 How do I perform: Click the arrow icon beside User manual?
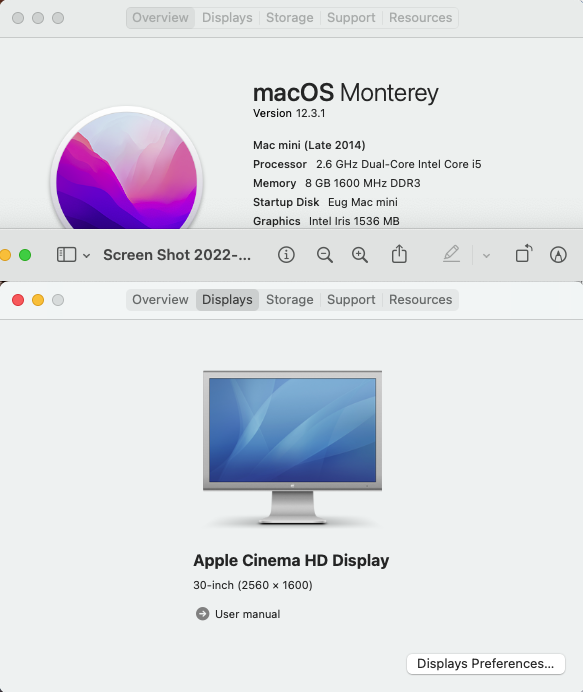[x=203, y=614]
